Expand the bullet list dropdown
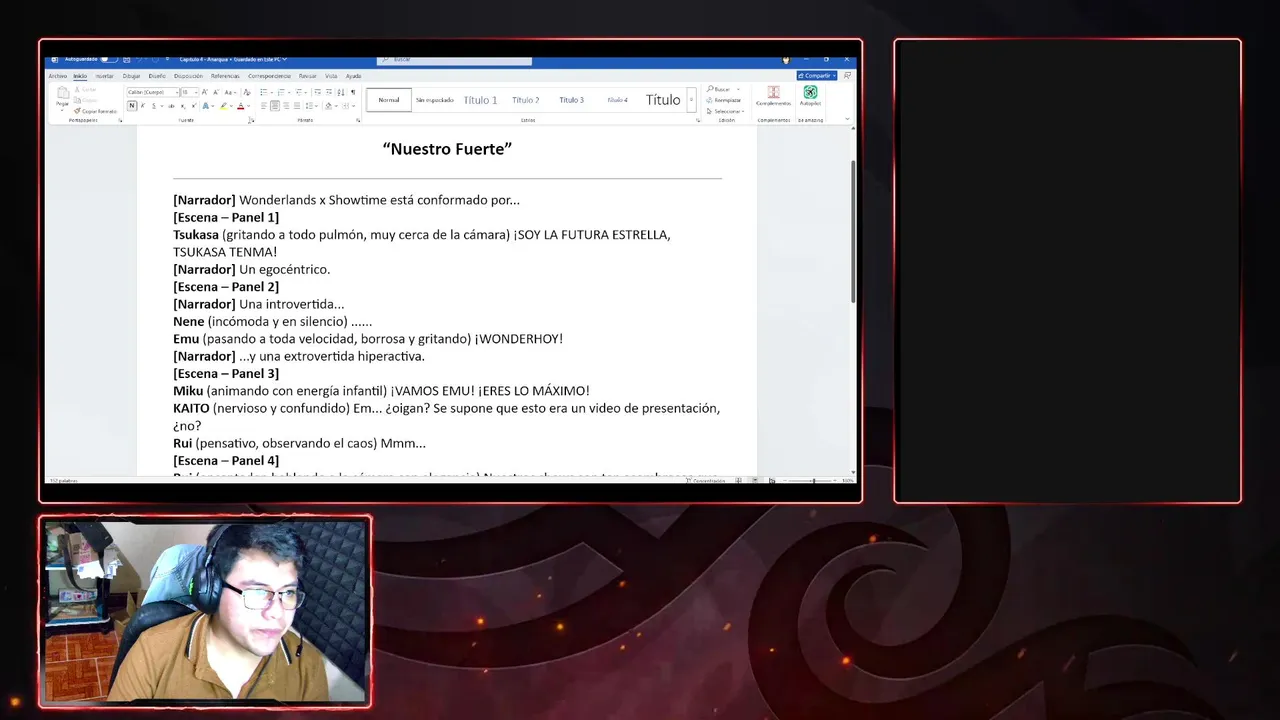 (272, 92)
